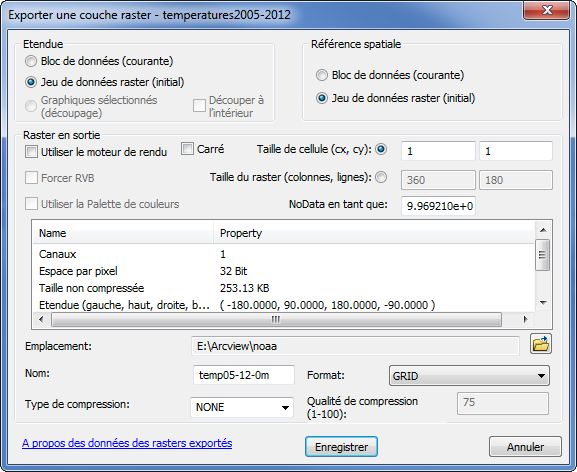This screenshot has height=472, width=577.
Task: Open the folder browse icon beside Emplacement
Action: (541, 344)
